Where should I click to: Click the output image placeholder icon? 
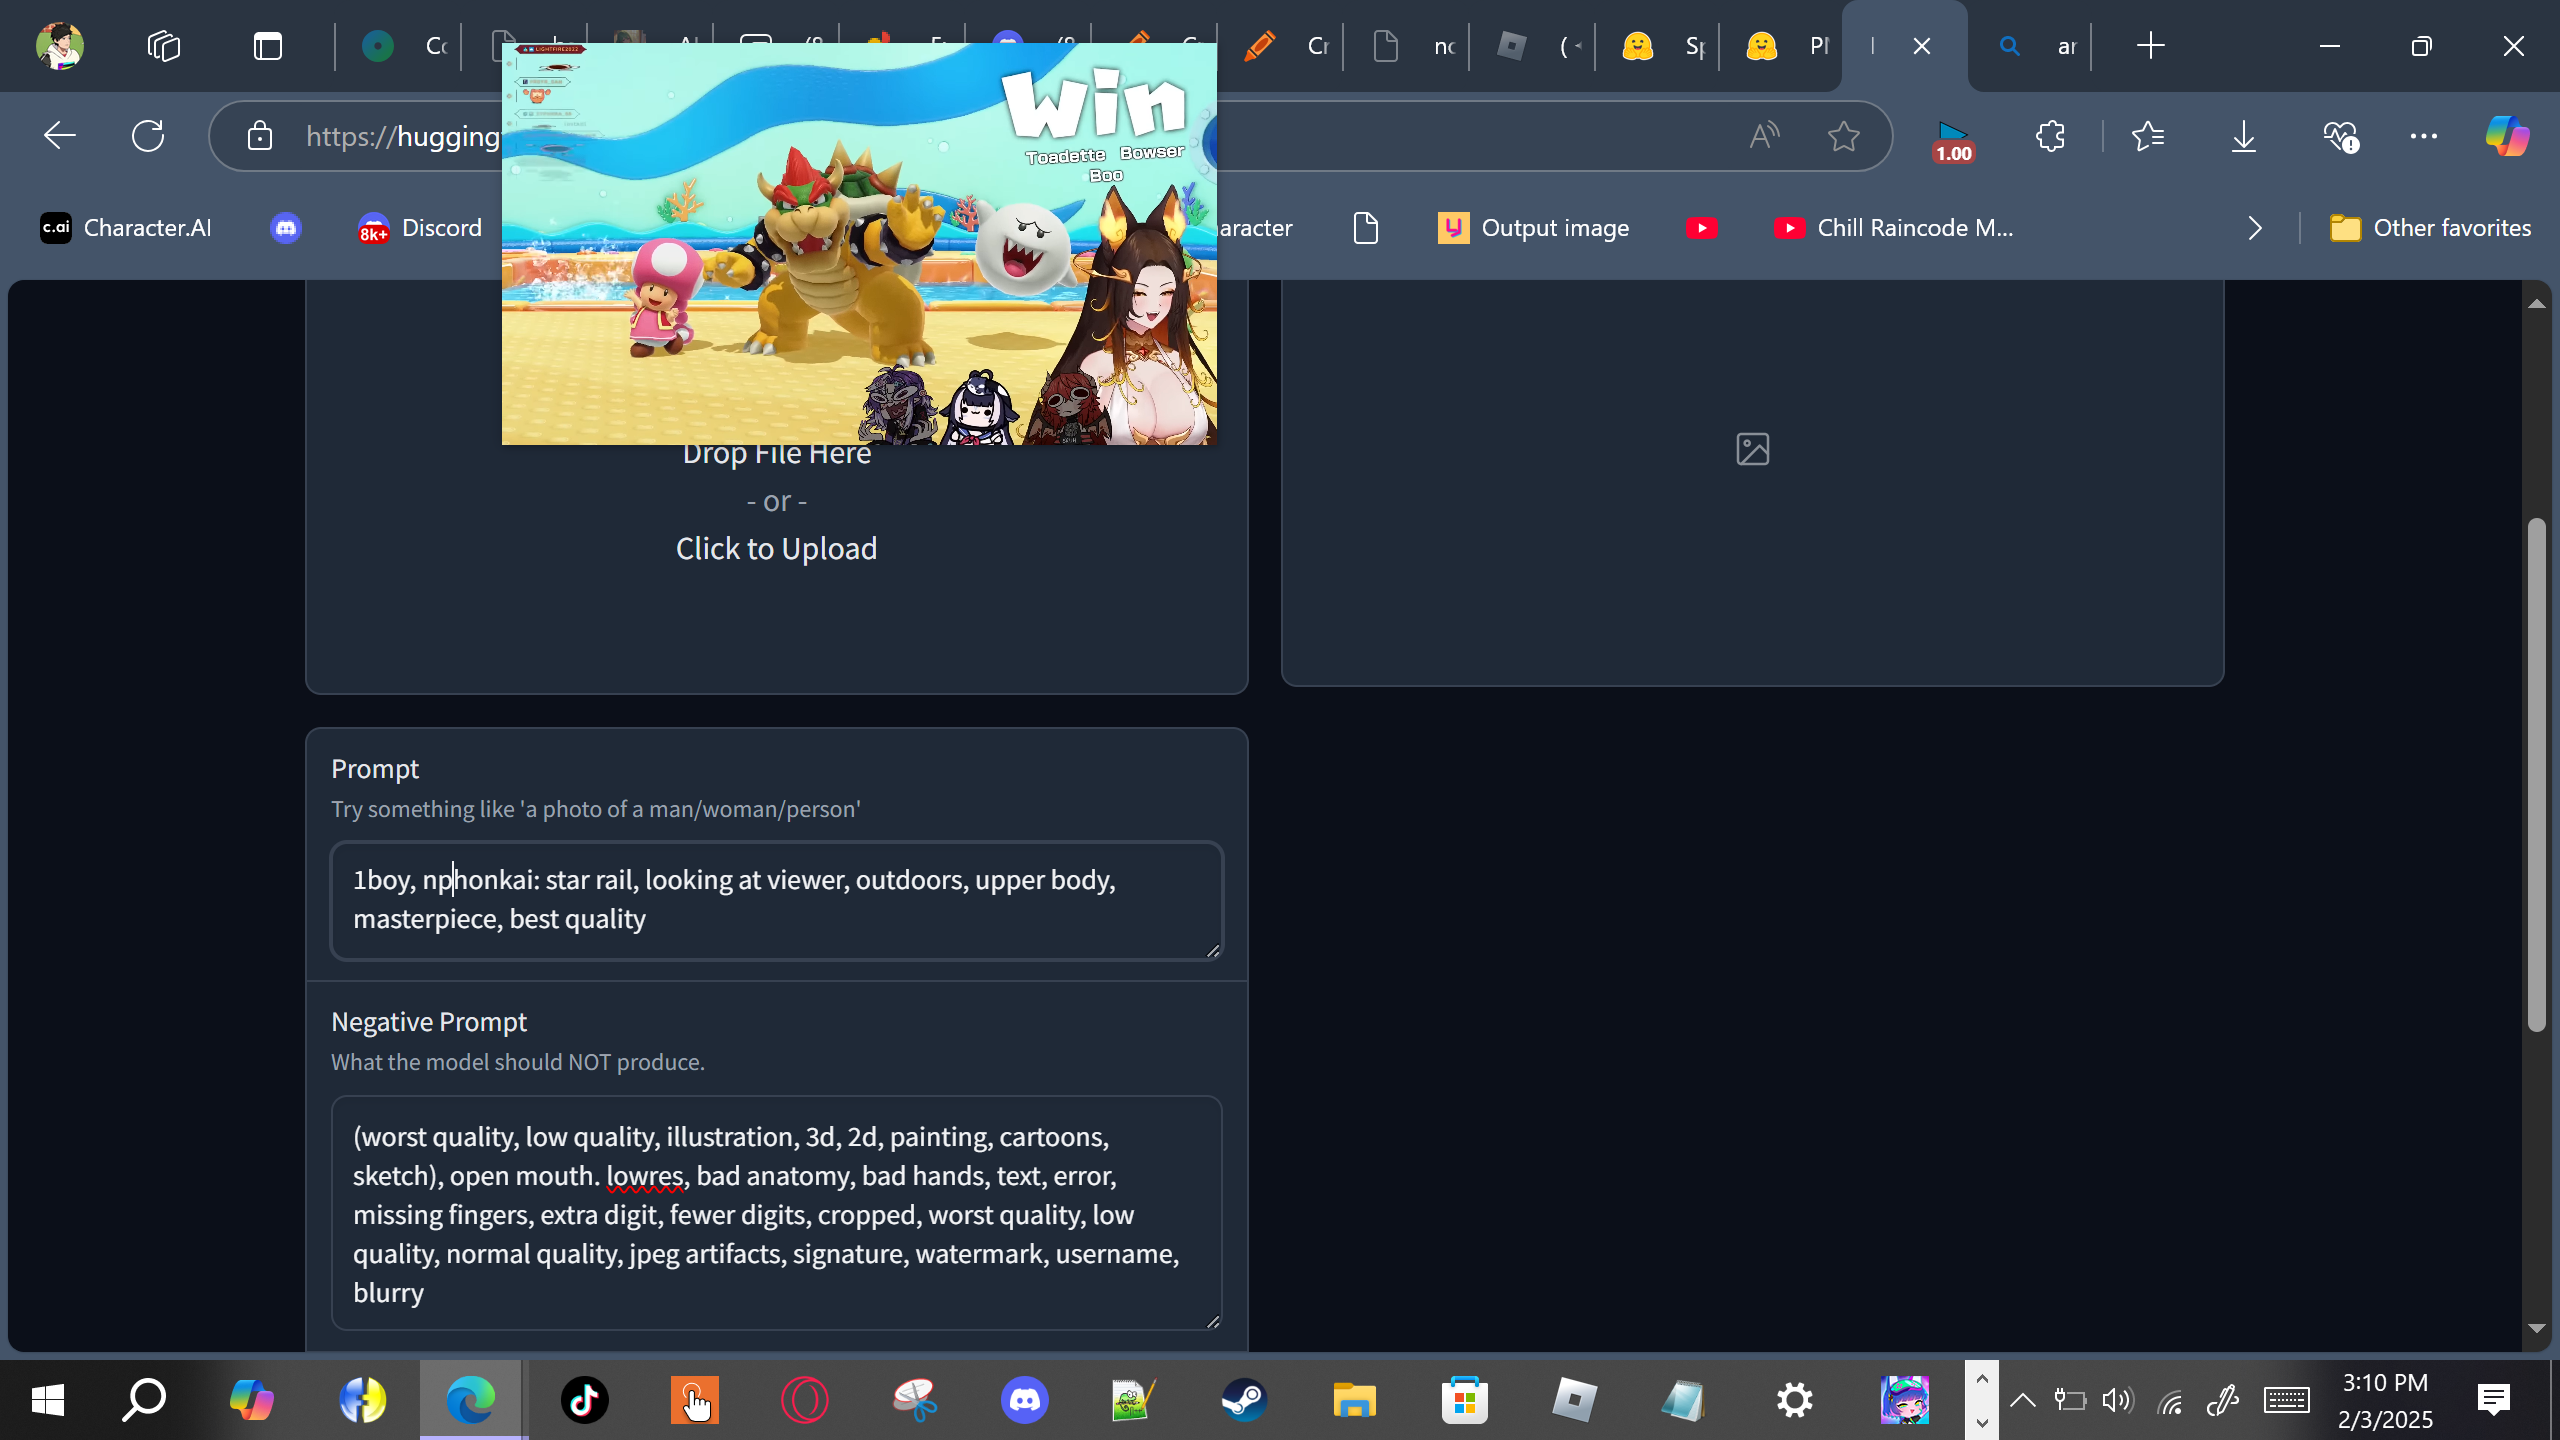[x=1753, y=449]
